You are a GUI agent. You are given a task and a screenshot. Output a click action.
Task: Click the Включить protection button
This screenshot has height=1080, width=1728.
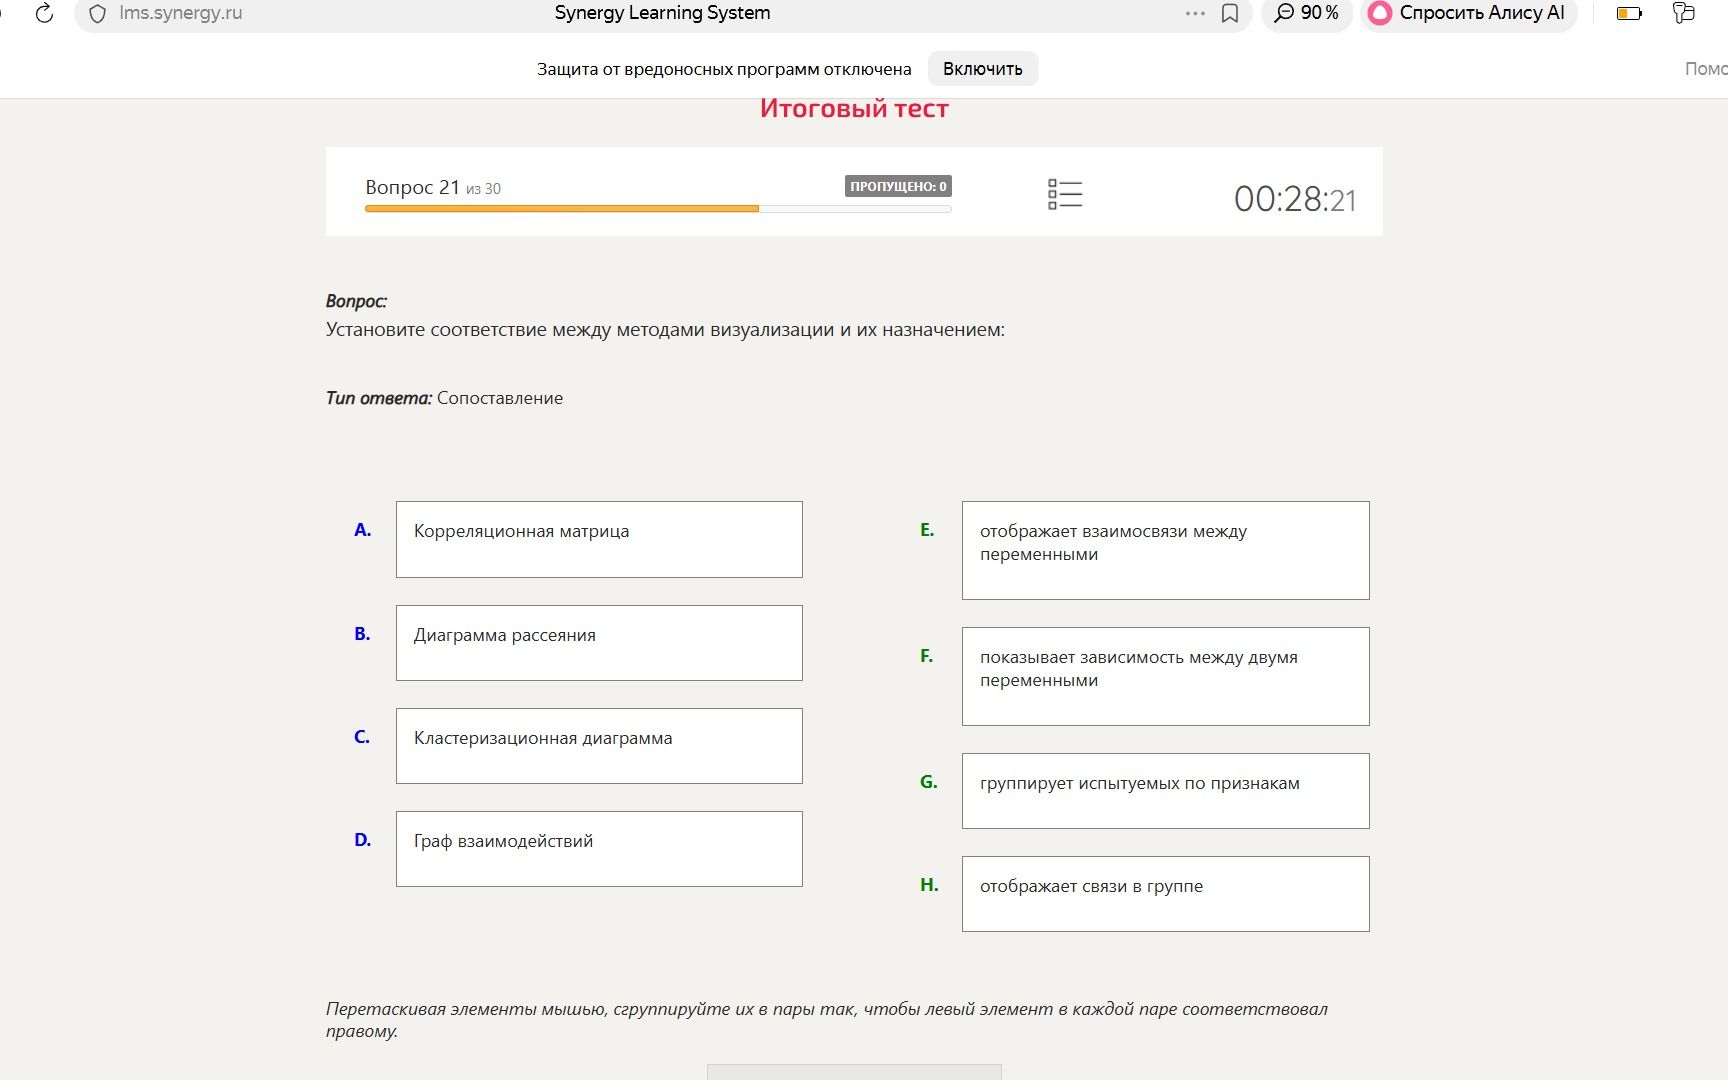pyautogui.click(x=983, y=69)
